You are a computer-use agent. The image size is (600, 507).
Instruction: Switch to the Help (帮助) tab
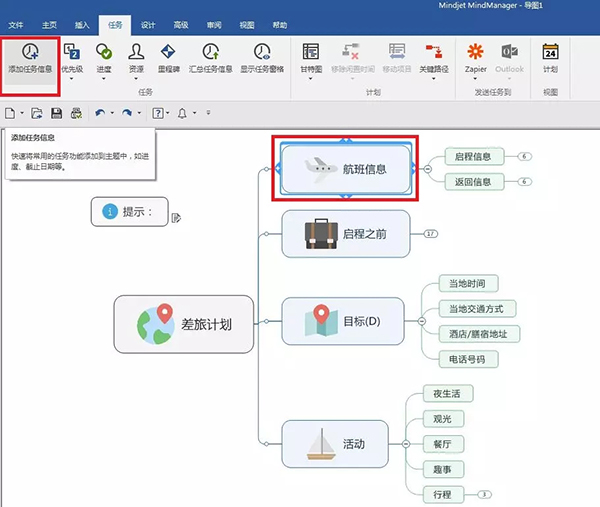[x=280, y=25]
